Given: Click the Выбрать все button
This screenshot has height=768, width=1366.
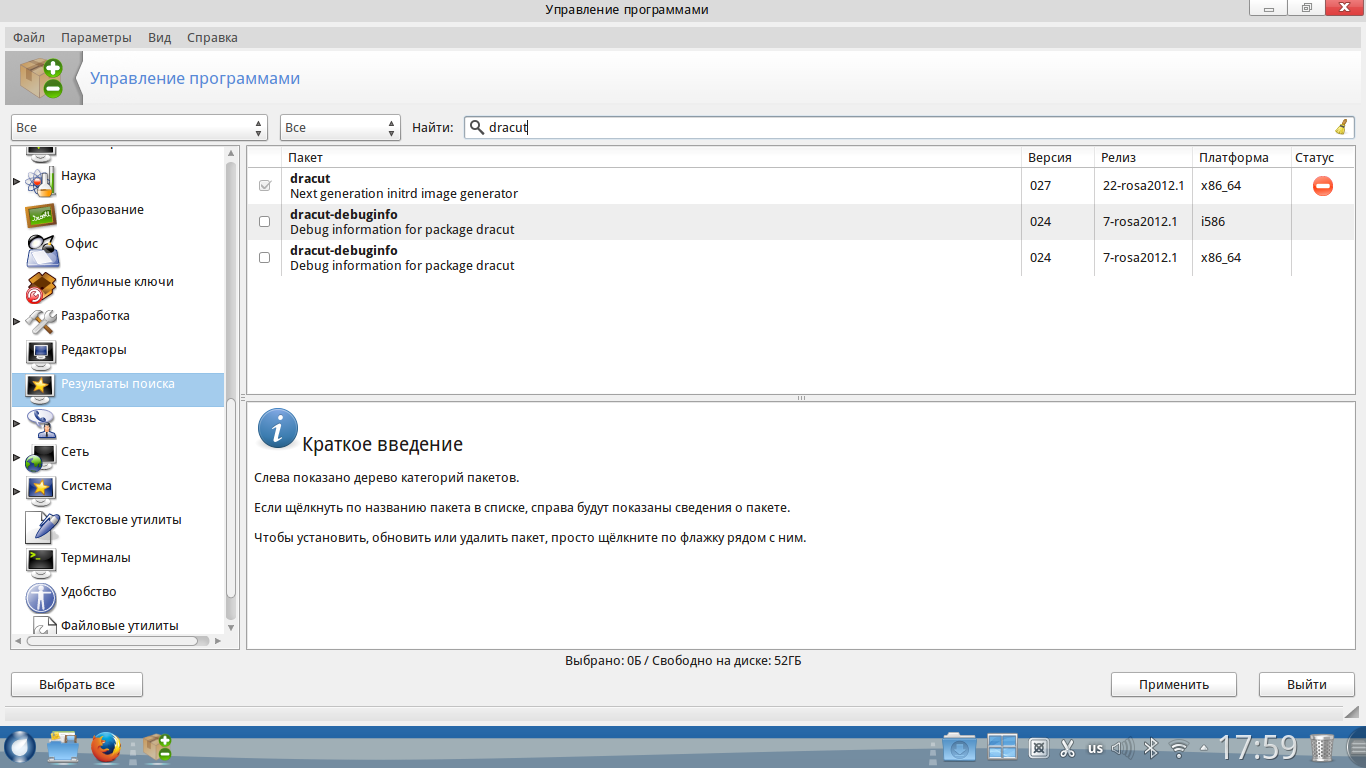Looking at the screenshot, I should point(77,685).
